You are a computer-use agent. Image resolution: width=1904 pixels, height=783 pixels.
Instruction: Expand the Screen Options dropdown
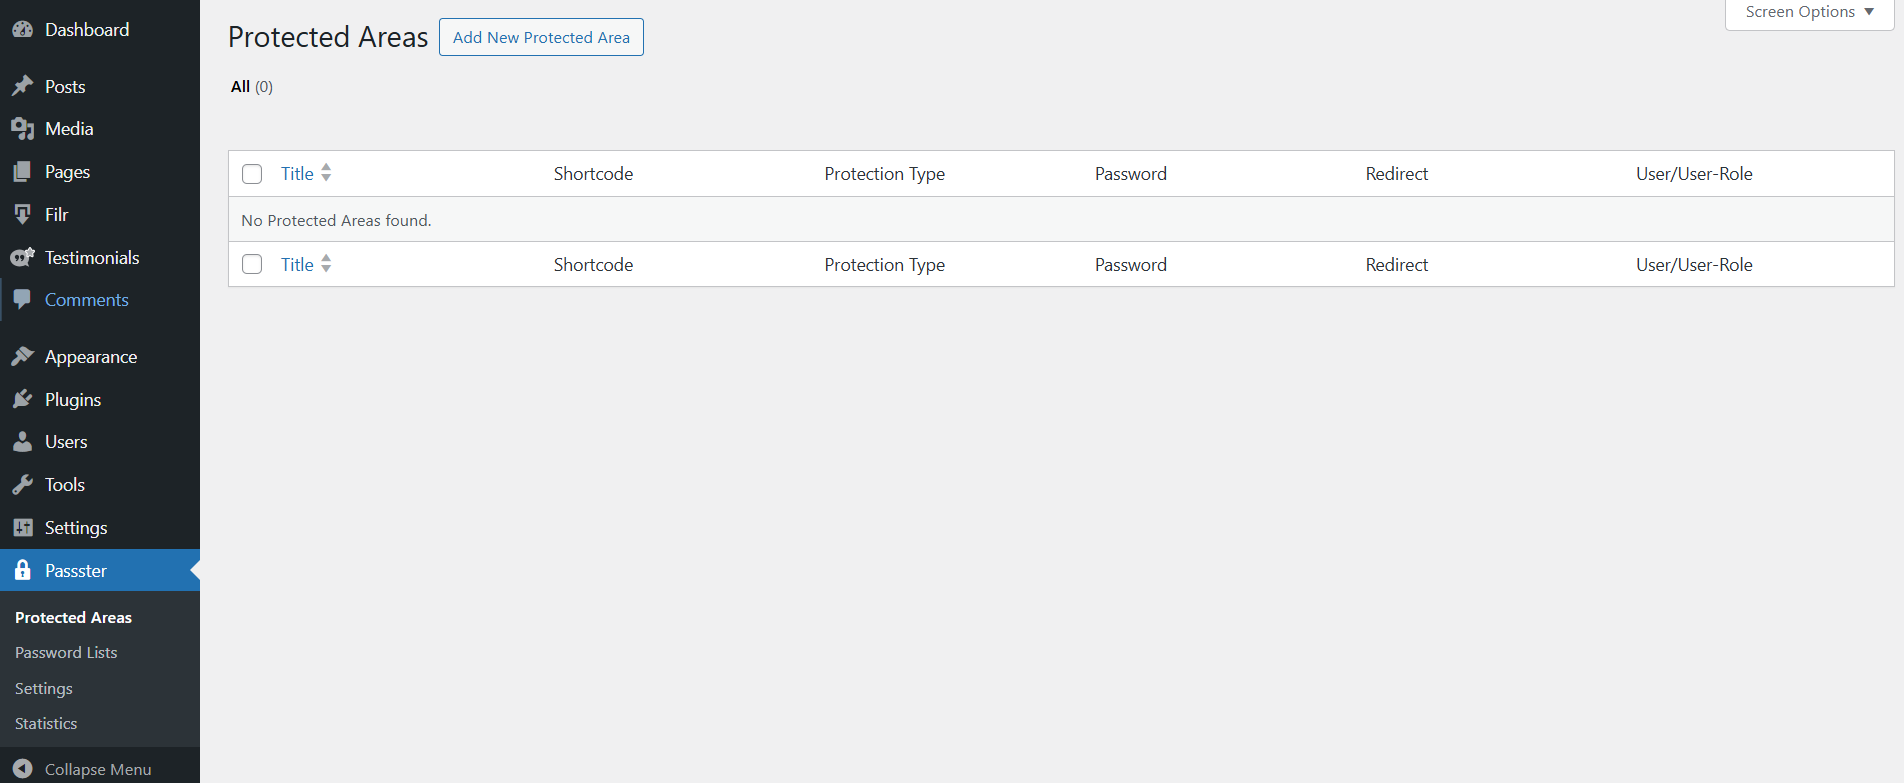1809,12
